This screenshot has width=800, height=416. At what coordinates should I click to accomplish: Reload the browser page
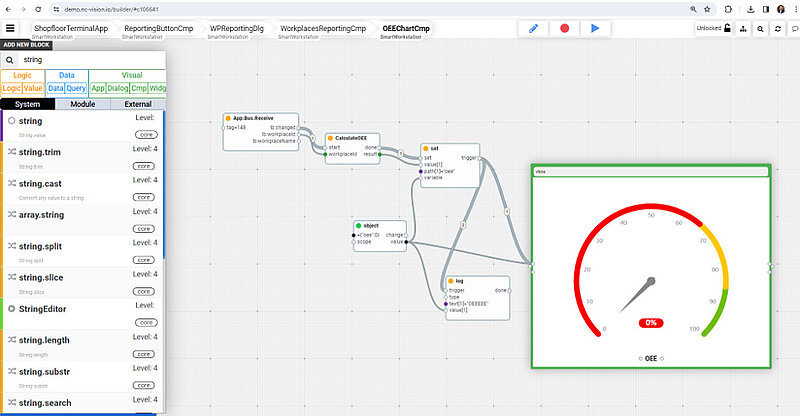click(x=38, y=9)
